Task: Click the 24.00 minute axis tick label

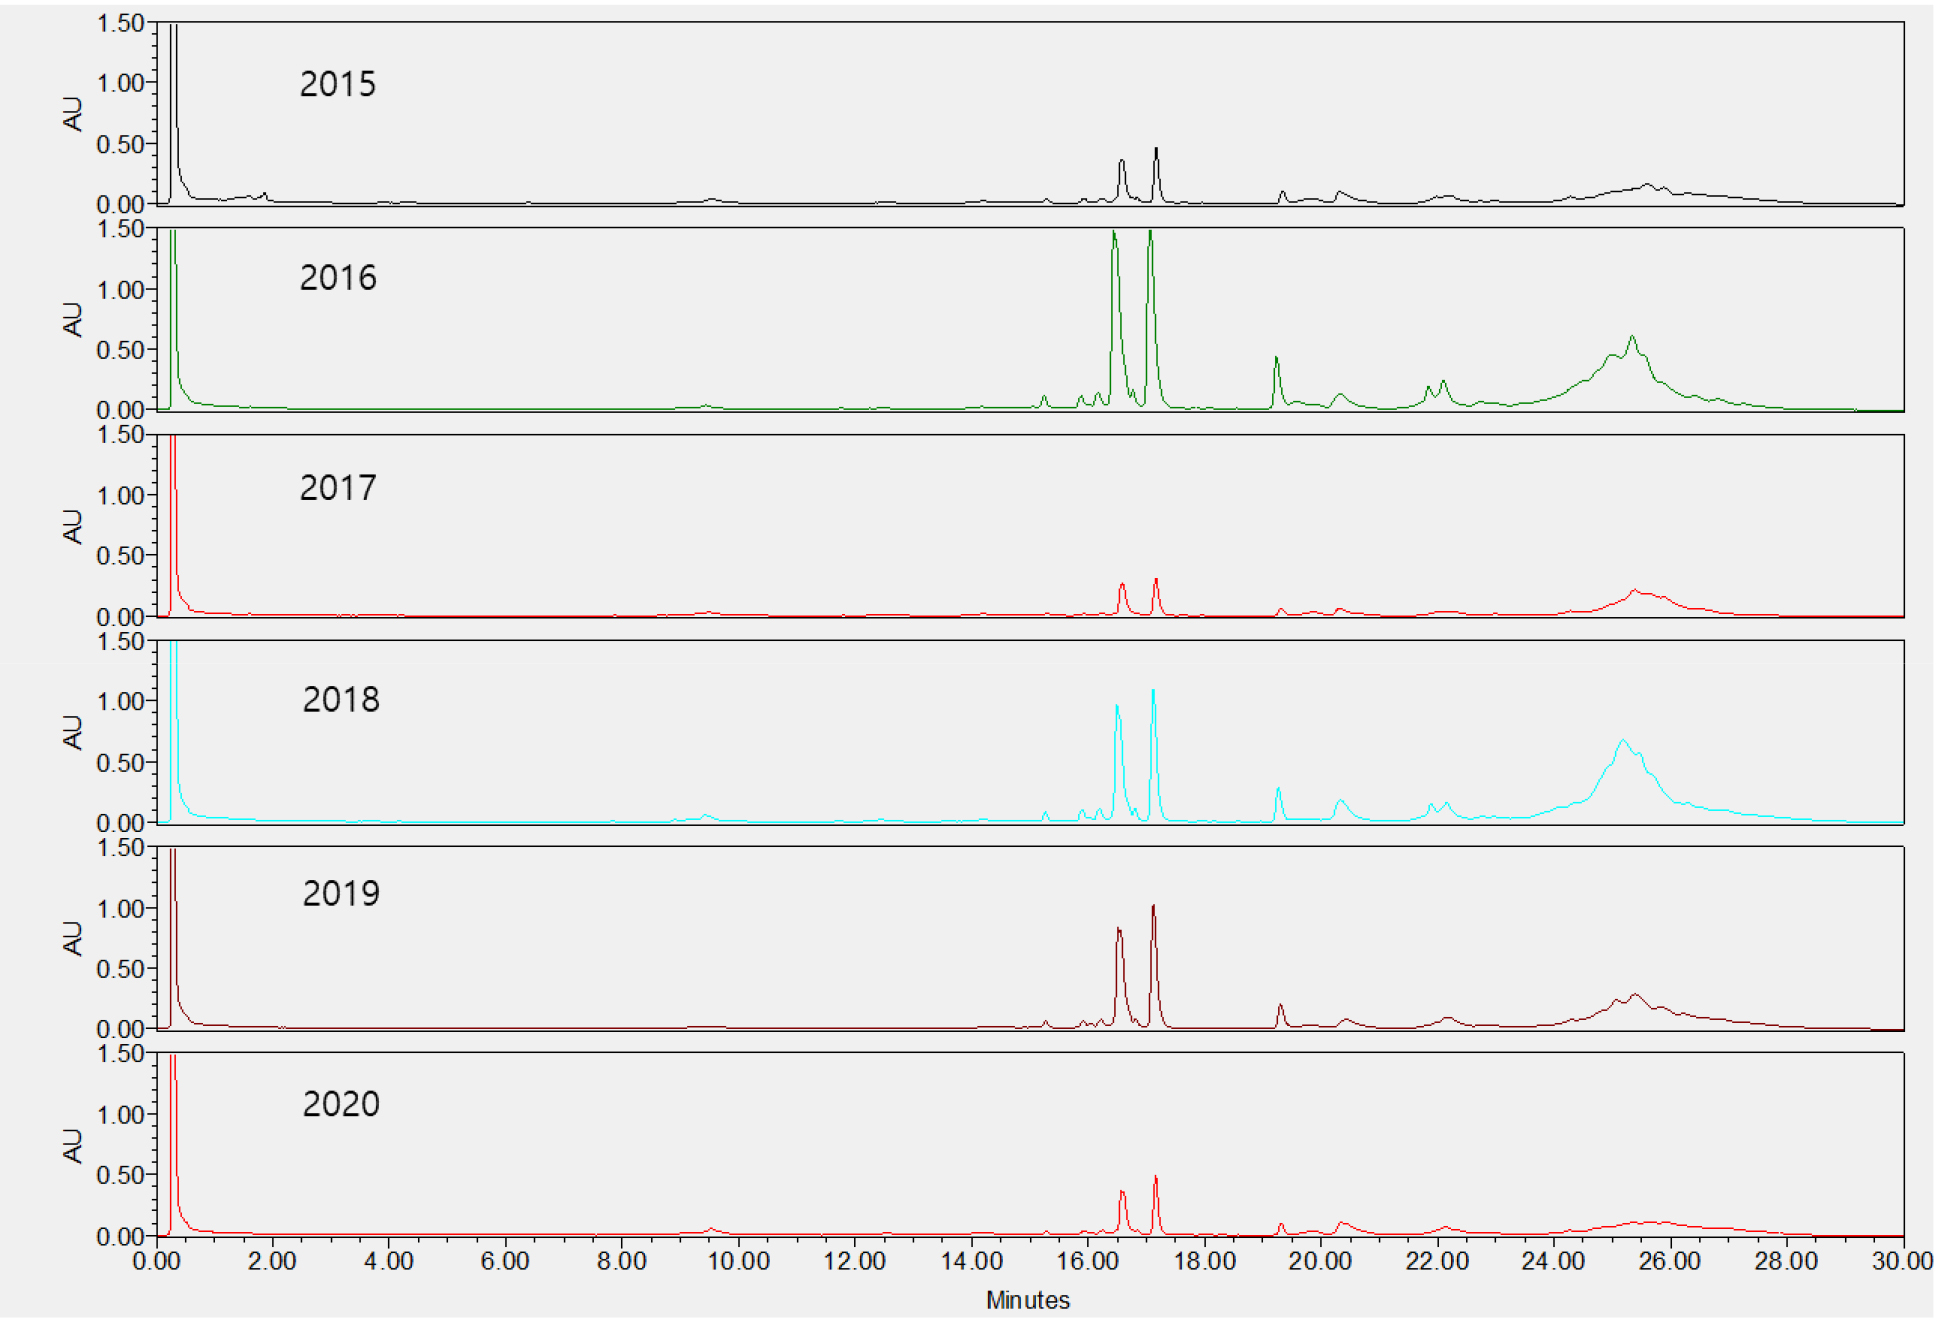Action: [1552, 1261]
